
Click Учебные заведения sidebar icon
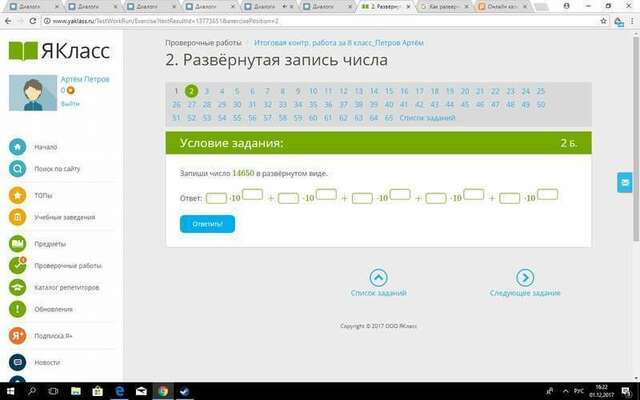click(18, 217)
